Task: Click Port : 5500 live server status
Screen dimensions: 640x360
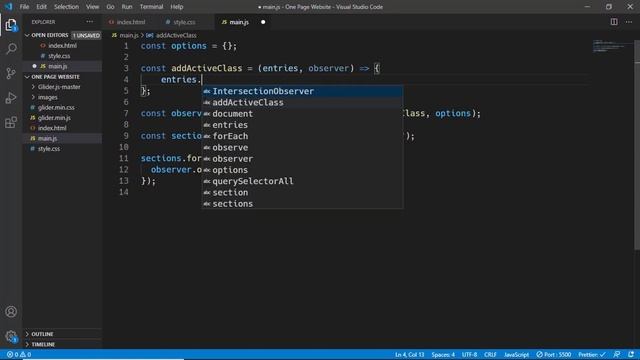Action: [553, 355]
